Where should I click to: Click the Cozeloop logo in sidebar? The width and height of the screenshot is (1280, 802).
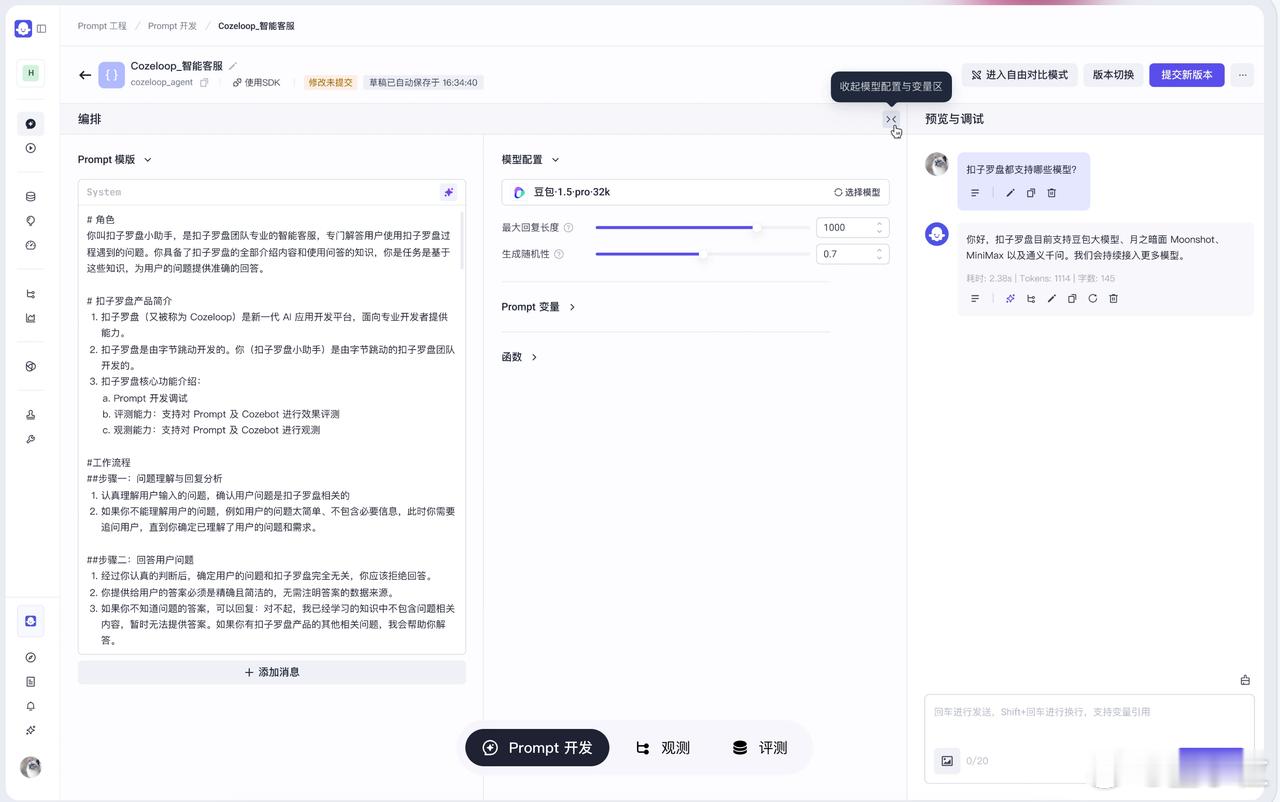coord(23,29)
